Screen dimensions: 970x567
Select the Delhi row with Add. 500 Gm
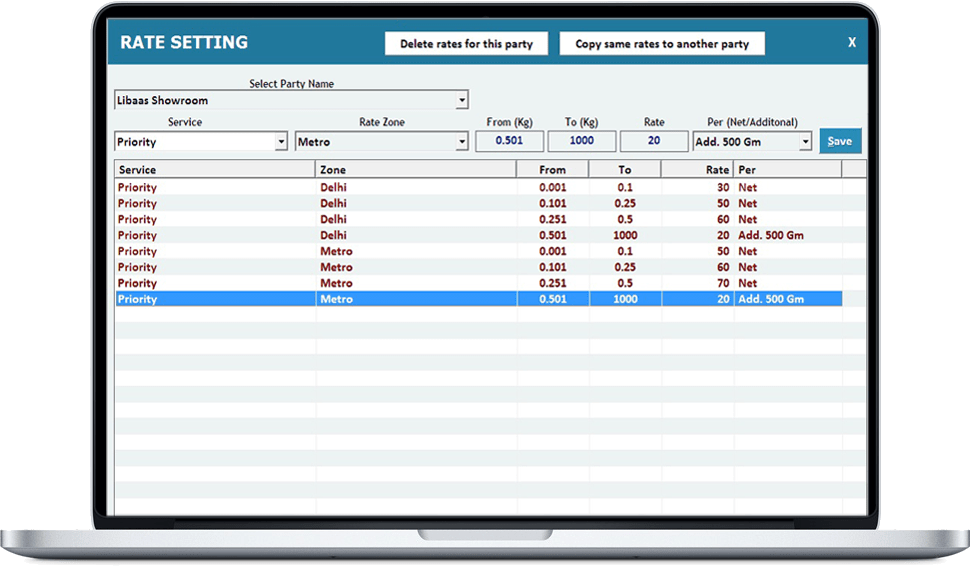(x=478, y=236)
